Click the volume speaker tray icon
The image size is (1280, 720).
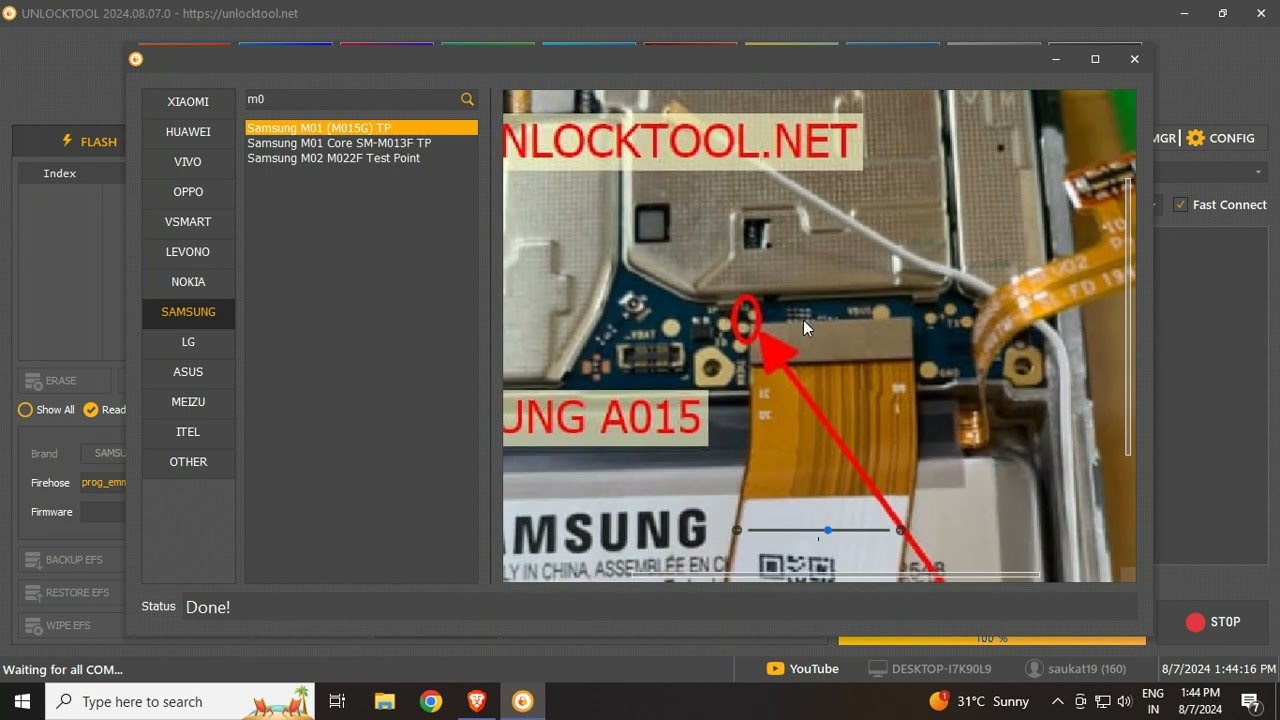click(1124, 702)
